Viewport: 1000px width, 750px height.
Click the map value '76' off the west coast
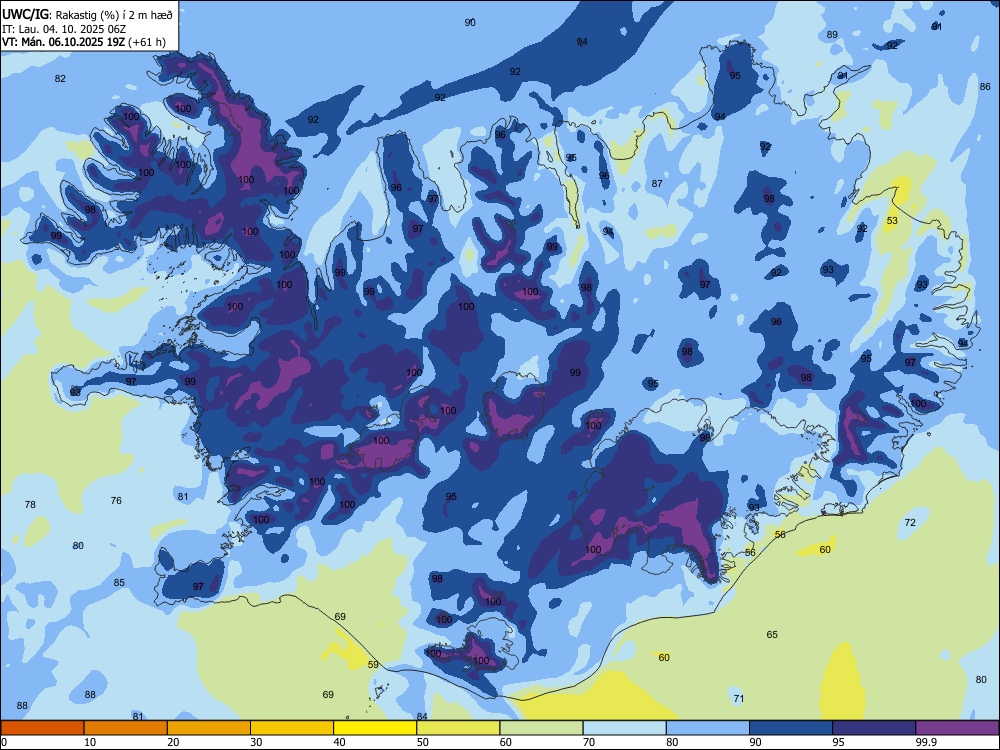click(x=116, y=501)
